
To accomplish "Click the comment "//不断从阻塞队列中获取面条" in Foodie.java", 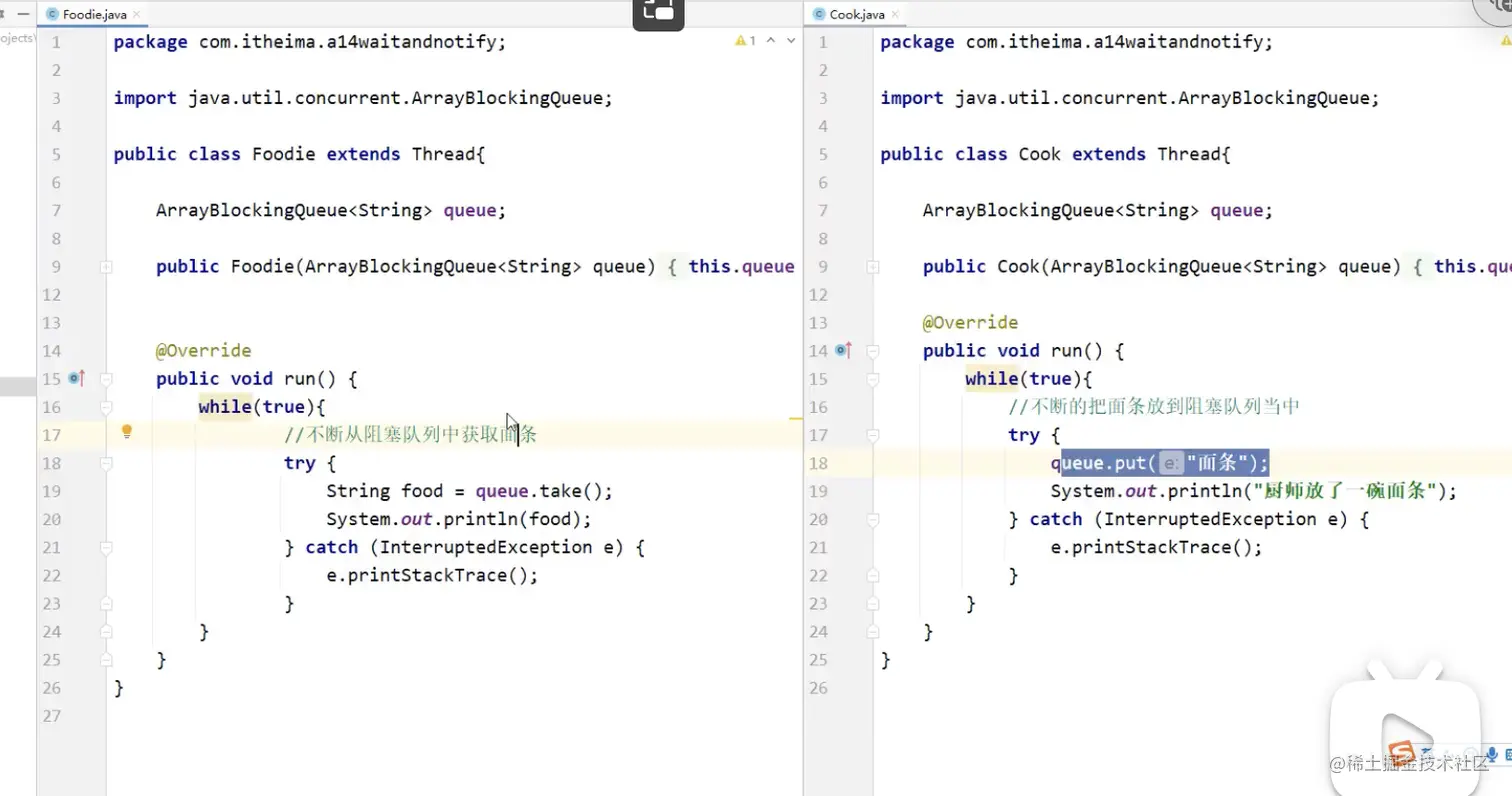I will coord(412,435).
